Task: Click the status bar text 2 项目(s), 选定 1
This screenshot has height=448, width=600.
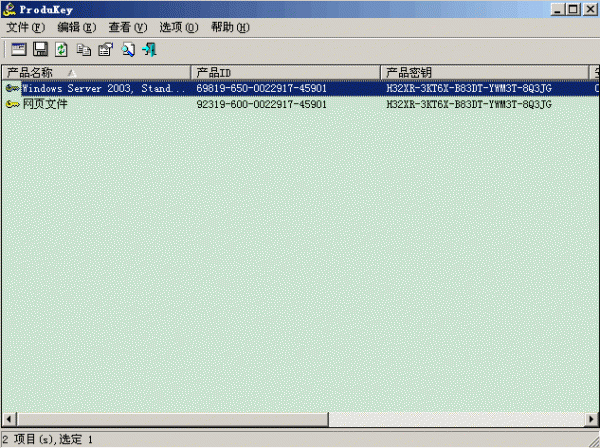Action: coord(47,439)
